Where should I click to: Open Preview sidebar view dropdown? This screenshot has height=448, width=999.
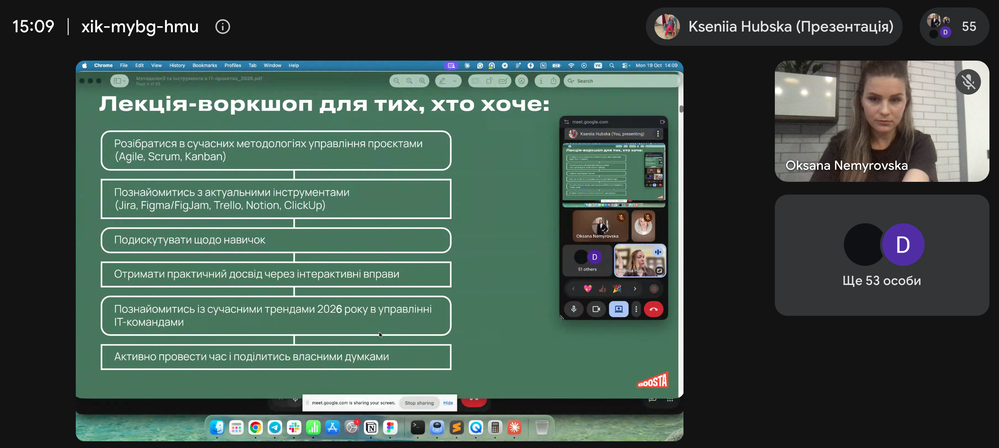119,81
